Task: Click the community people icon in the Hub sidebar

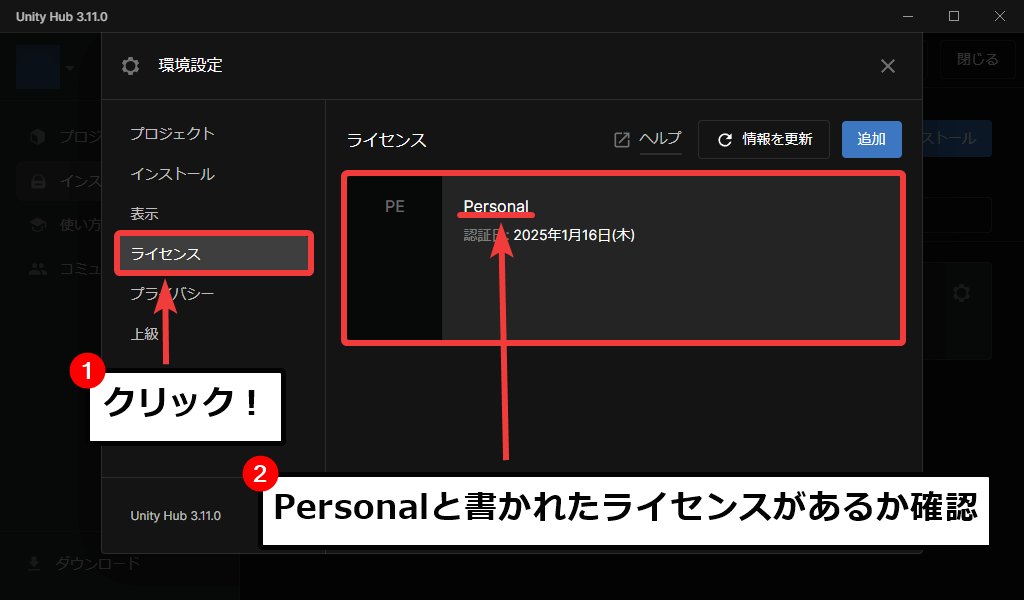Action: pyautogui.click(x=38, y=269)
